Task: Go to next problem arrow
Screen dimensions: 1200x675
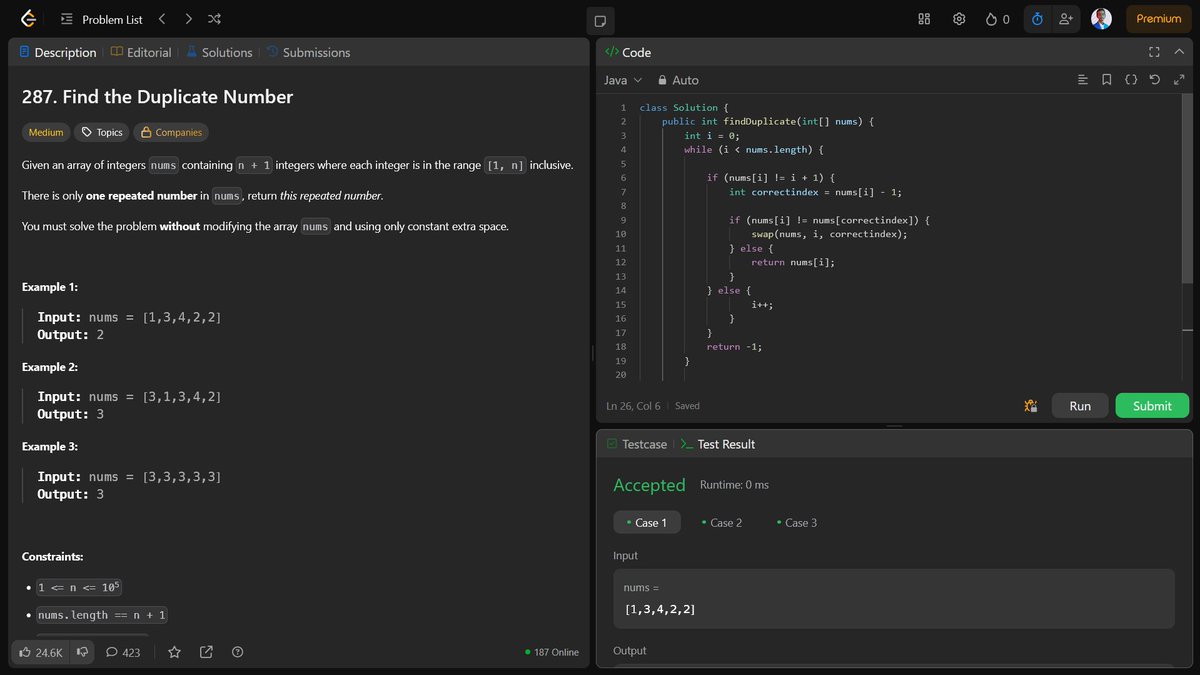Action: [188, 19]
